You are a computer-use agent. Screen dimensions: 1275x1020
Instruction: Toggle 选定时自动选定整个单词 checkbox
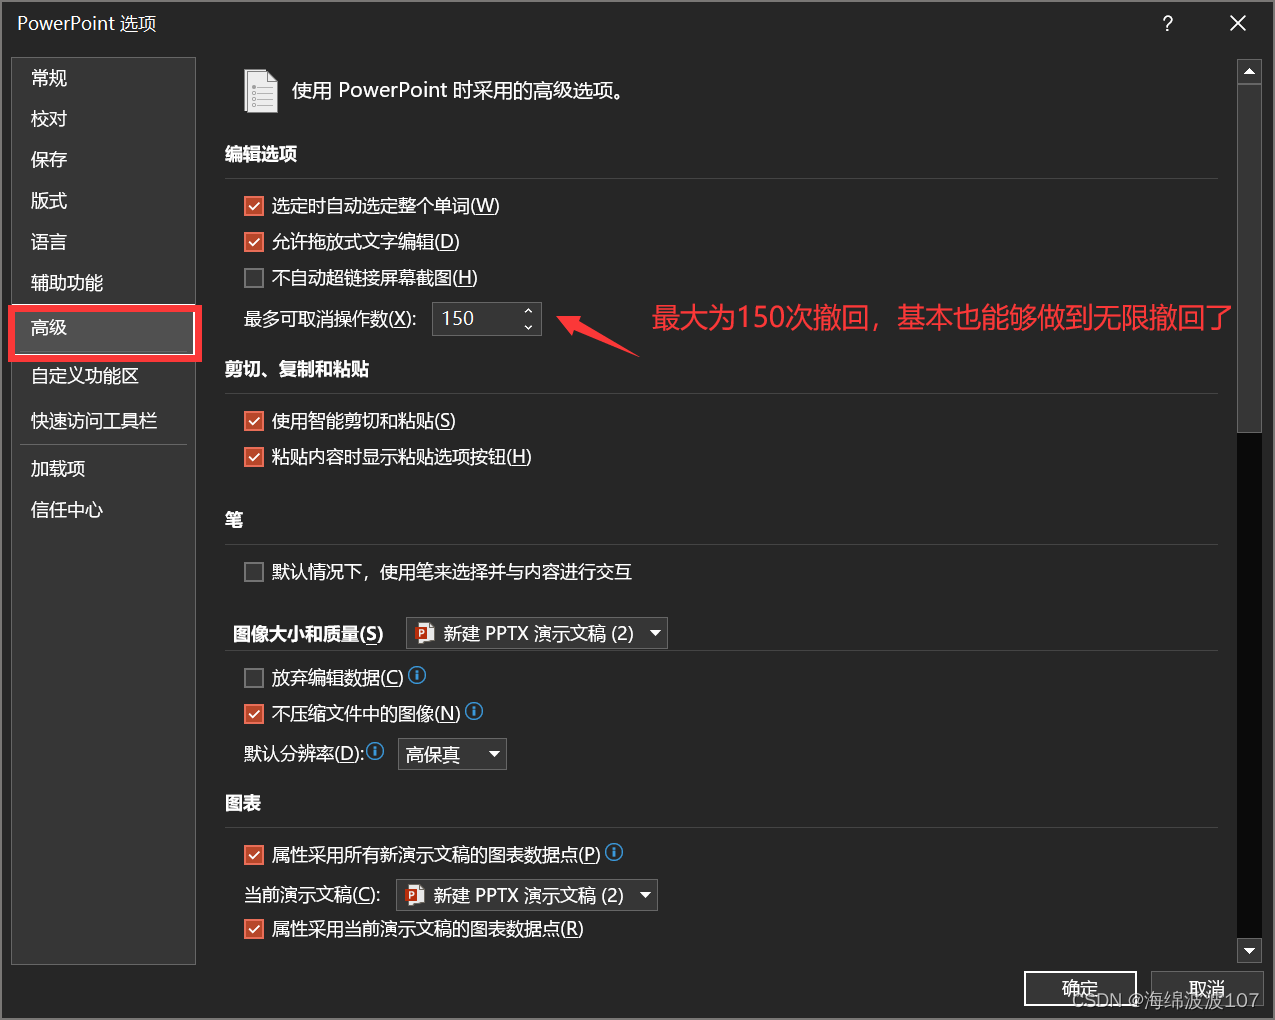[254, 206]
